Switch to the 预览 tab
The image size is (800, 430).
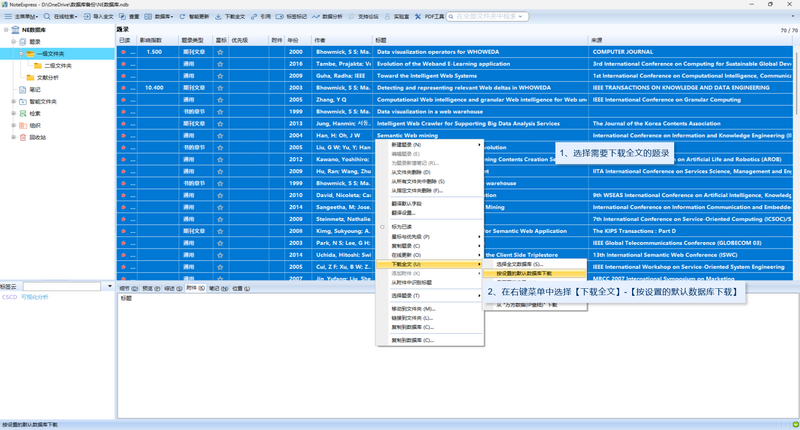(151, 289)
